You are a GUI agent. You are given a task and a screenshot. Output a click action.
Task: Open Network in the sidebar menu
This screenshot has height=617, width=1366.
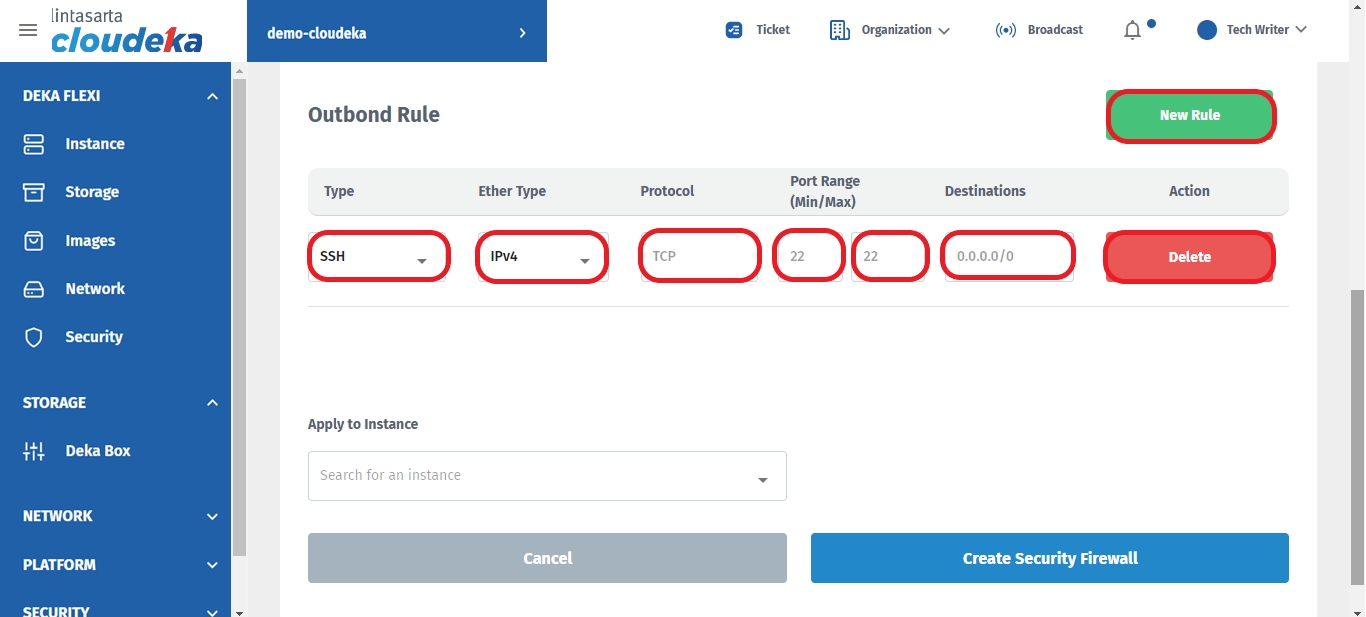click(94, 289)
